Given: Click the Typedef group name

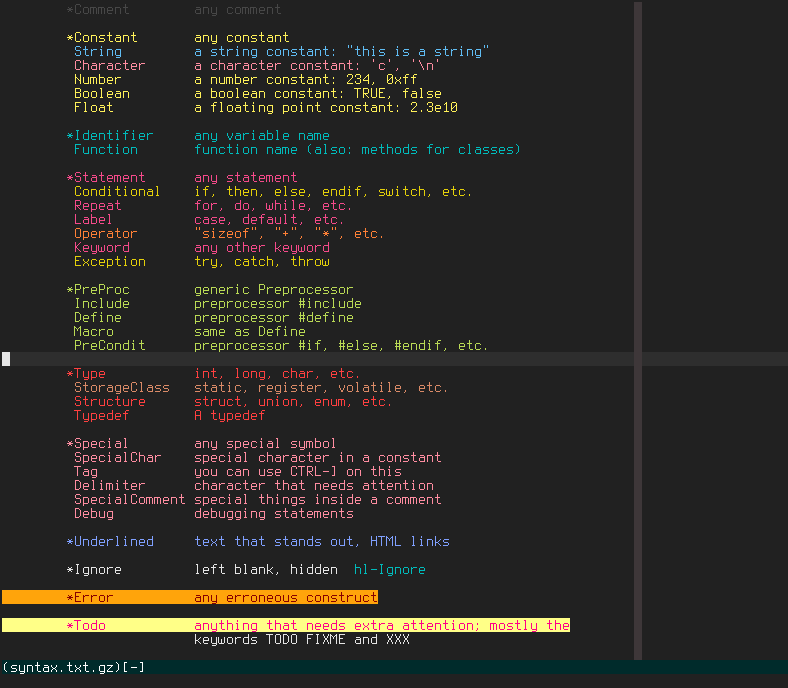Looking at the screenshot, I should [102, 416].
